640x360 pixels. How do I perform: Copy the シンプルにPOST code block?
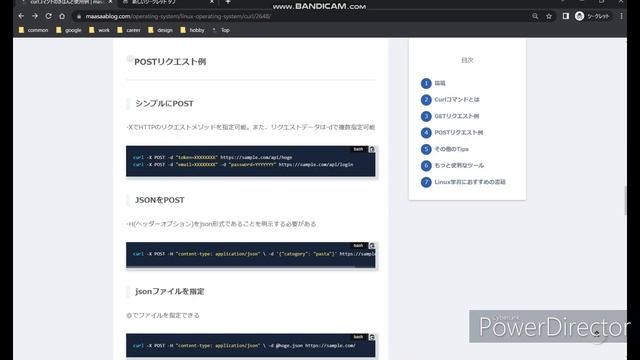(x=371, y=149)
